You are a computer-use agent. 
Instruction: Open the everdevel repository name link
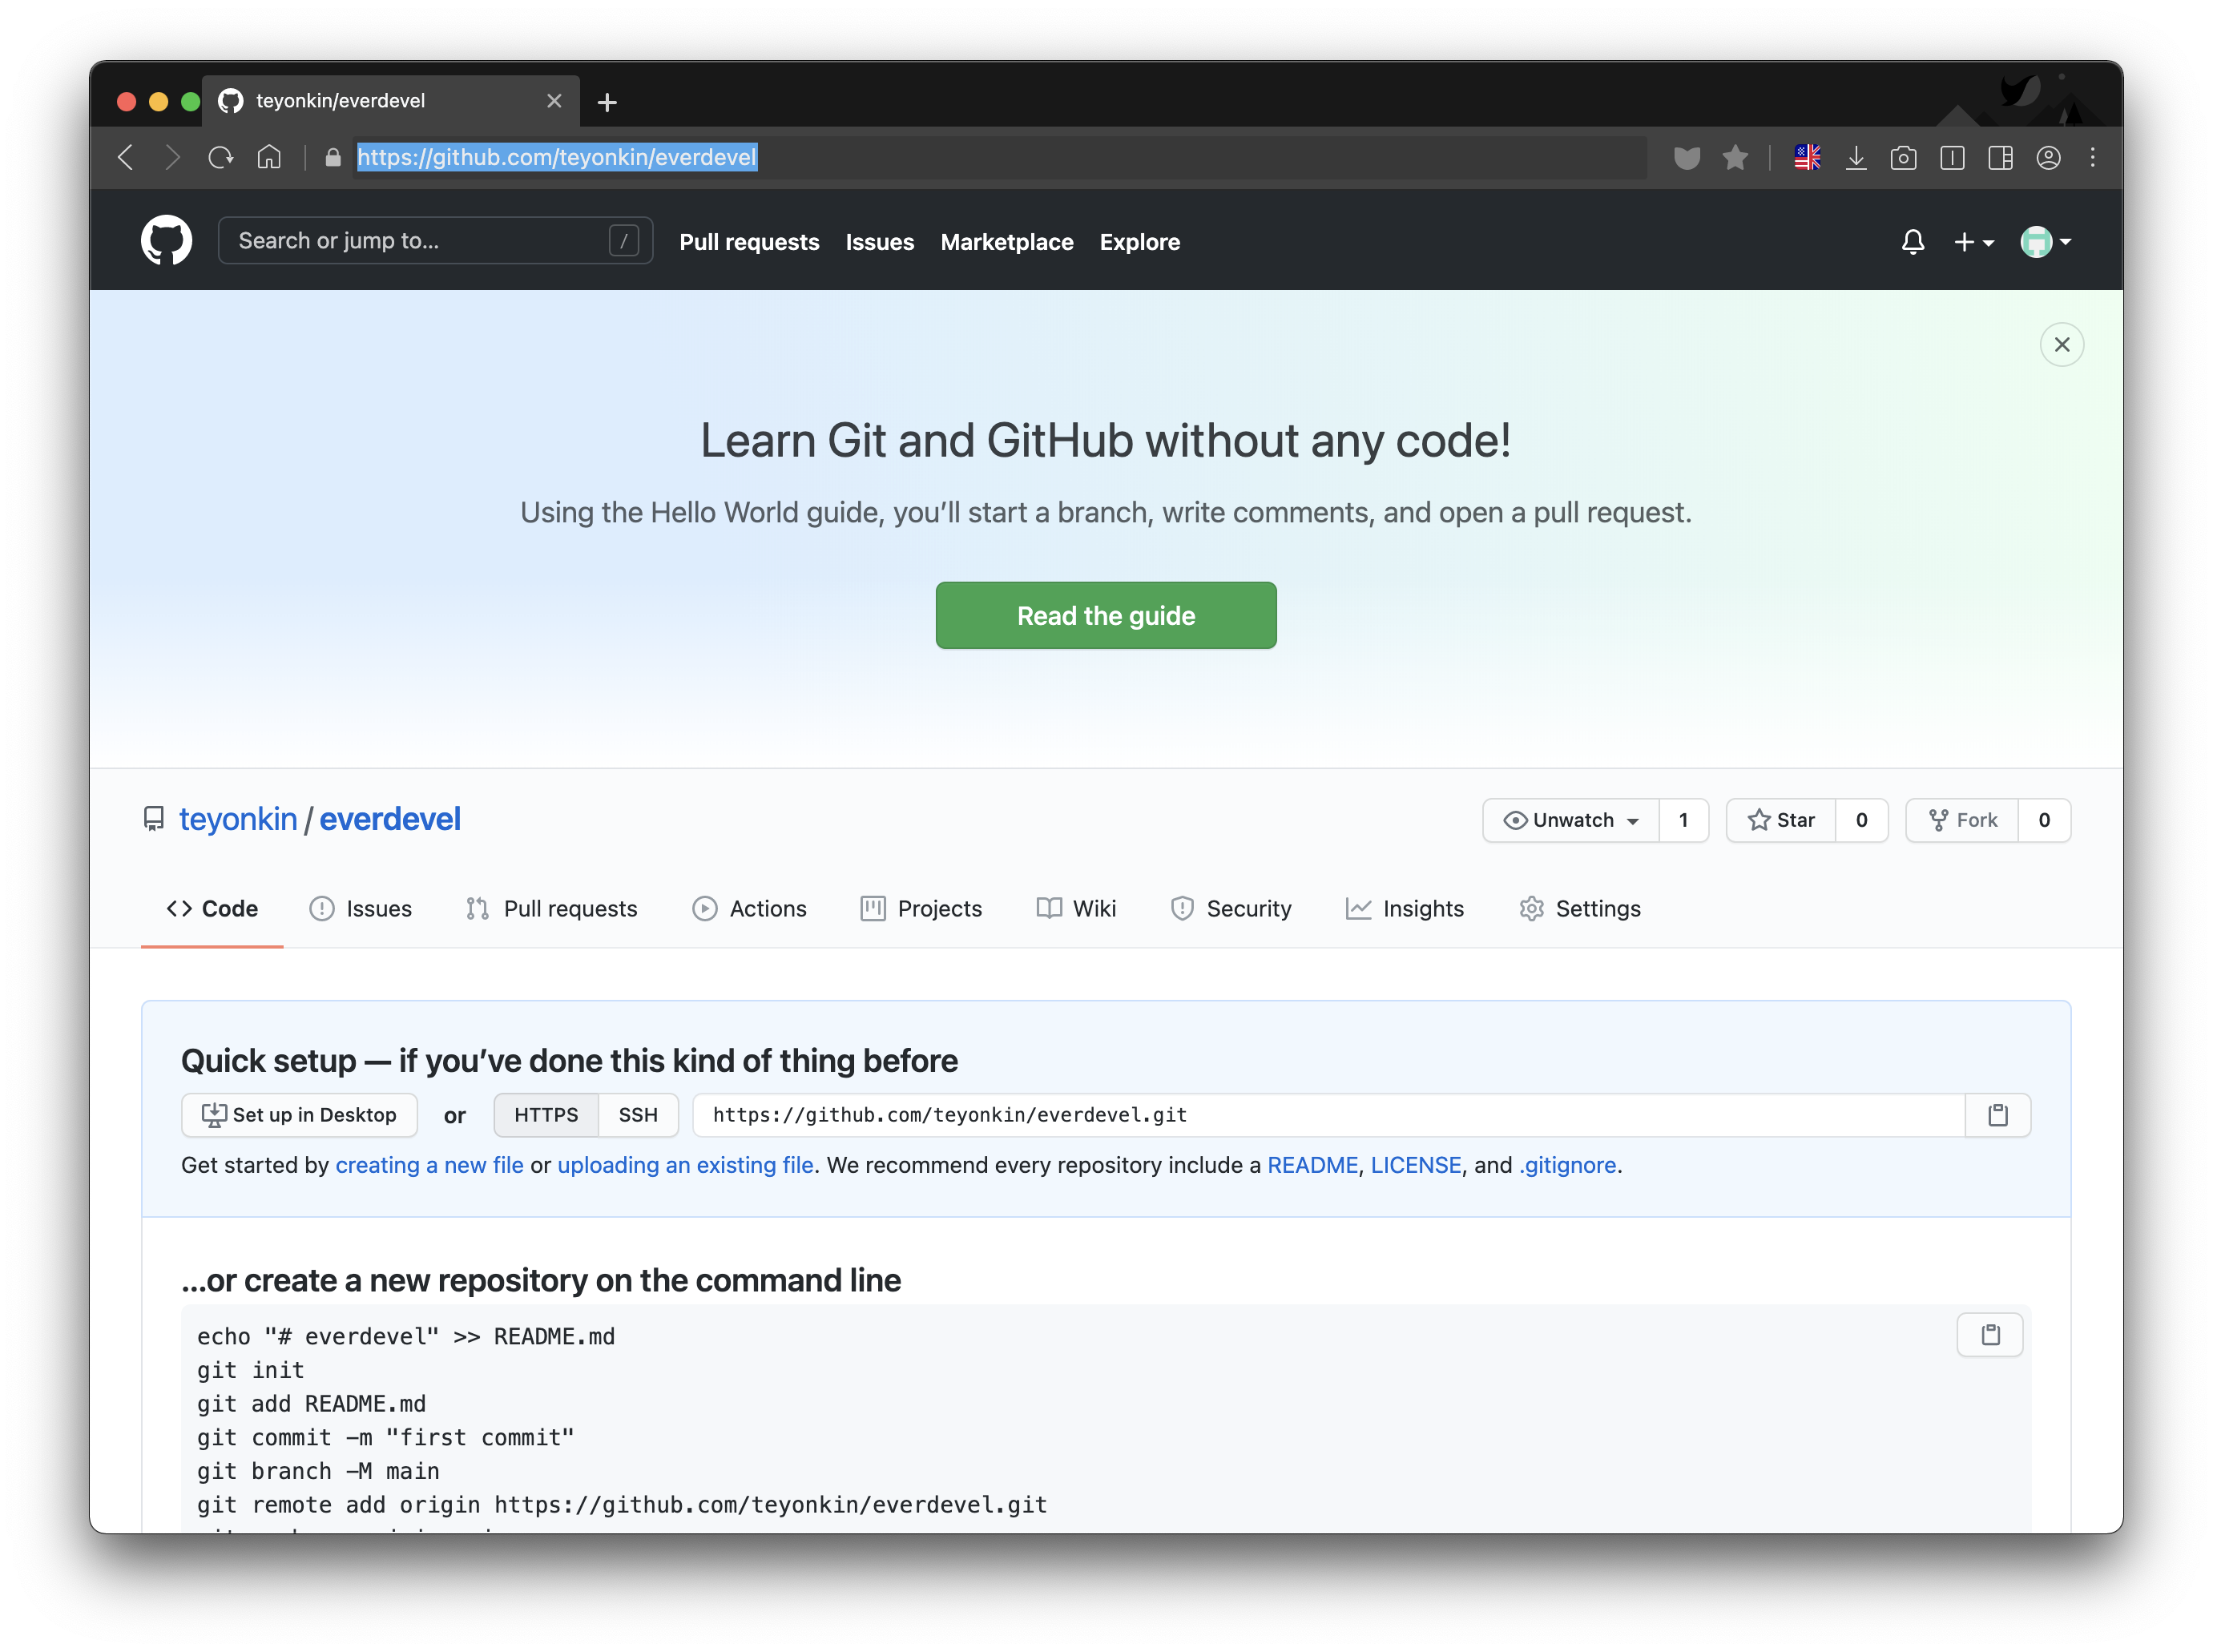point(390,819)
